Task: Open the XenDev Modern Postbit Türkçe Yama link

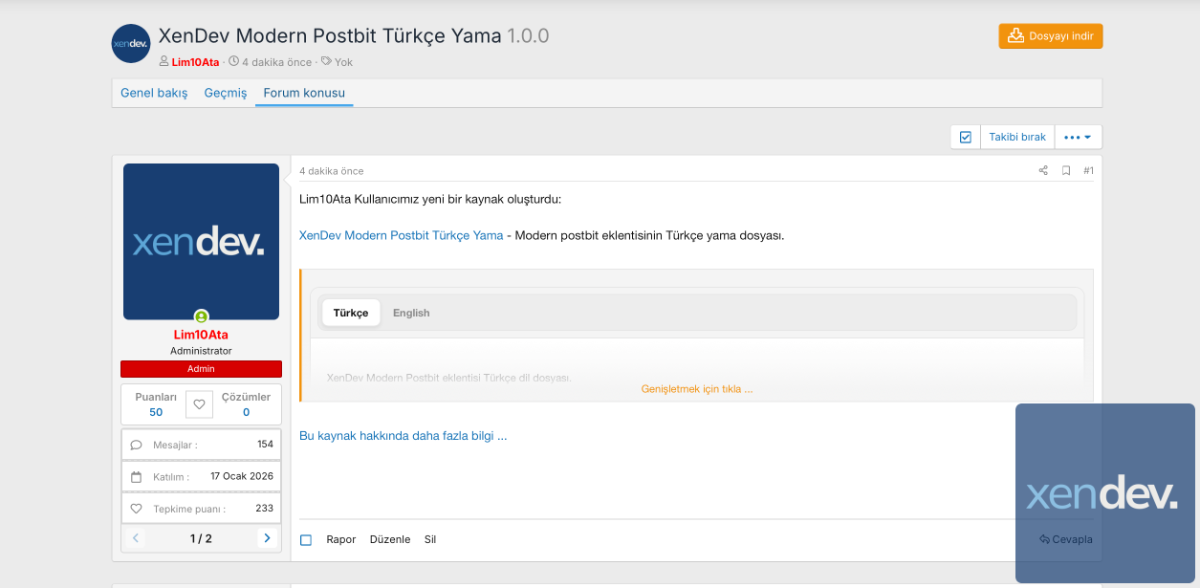Action: (401, 236)
